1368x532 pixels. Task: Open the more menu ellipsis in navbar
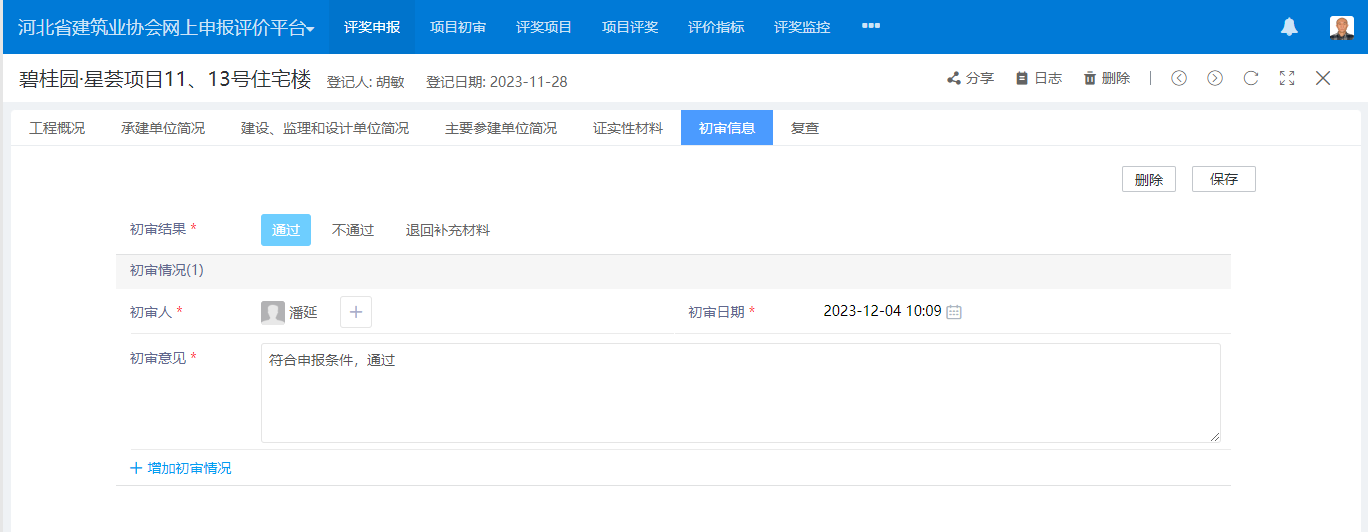[871, 26]
